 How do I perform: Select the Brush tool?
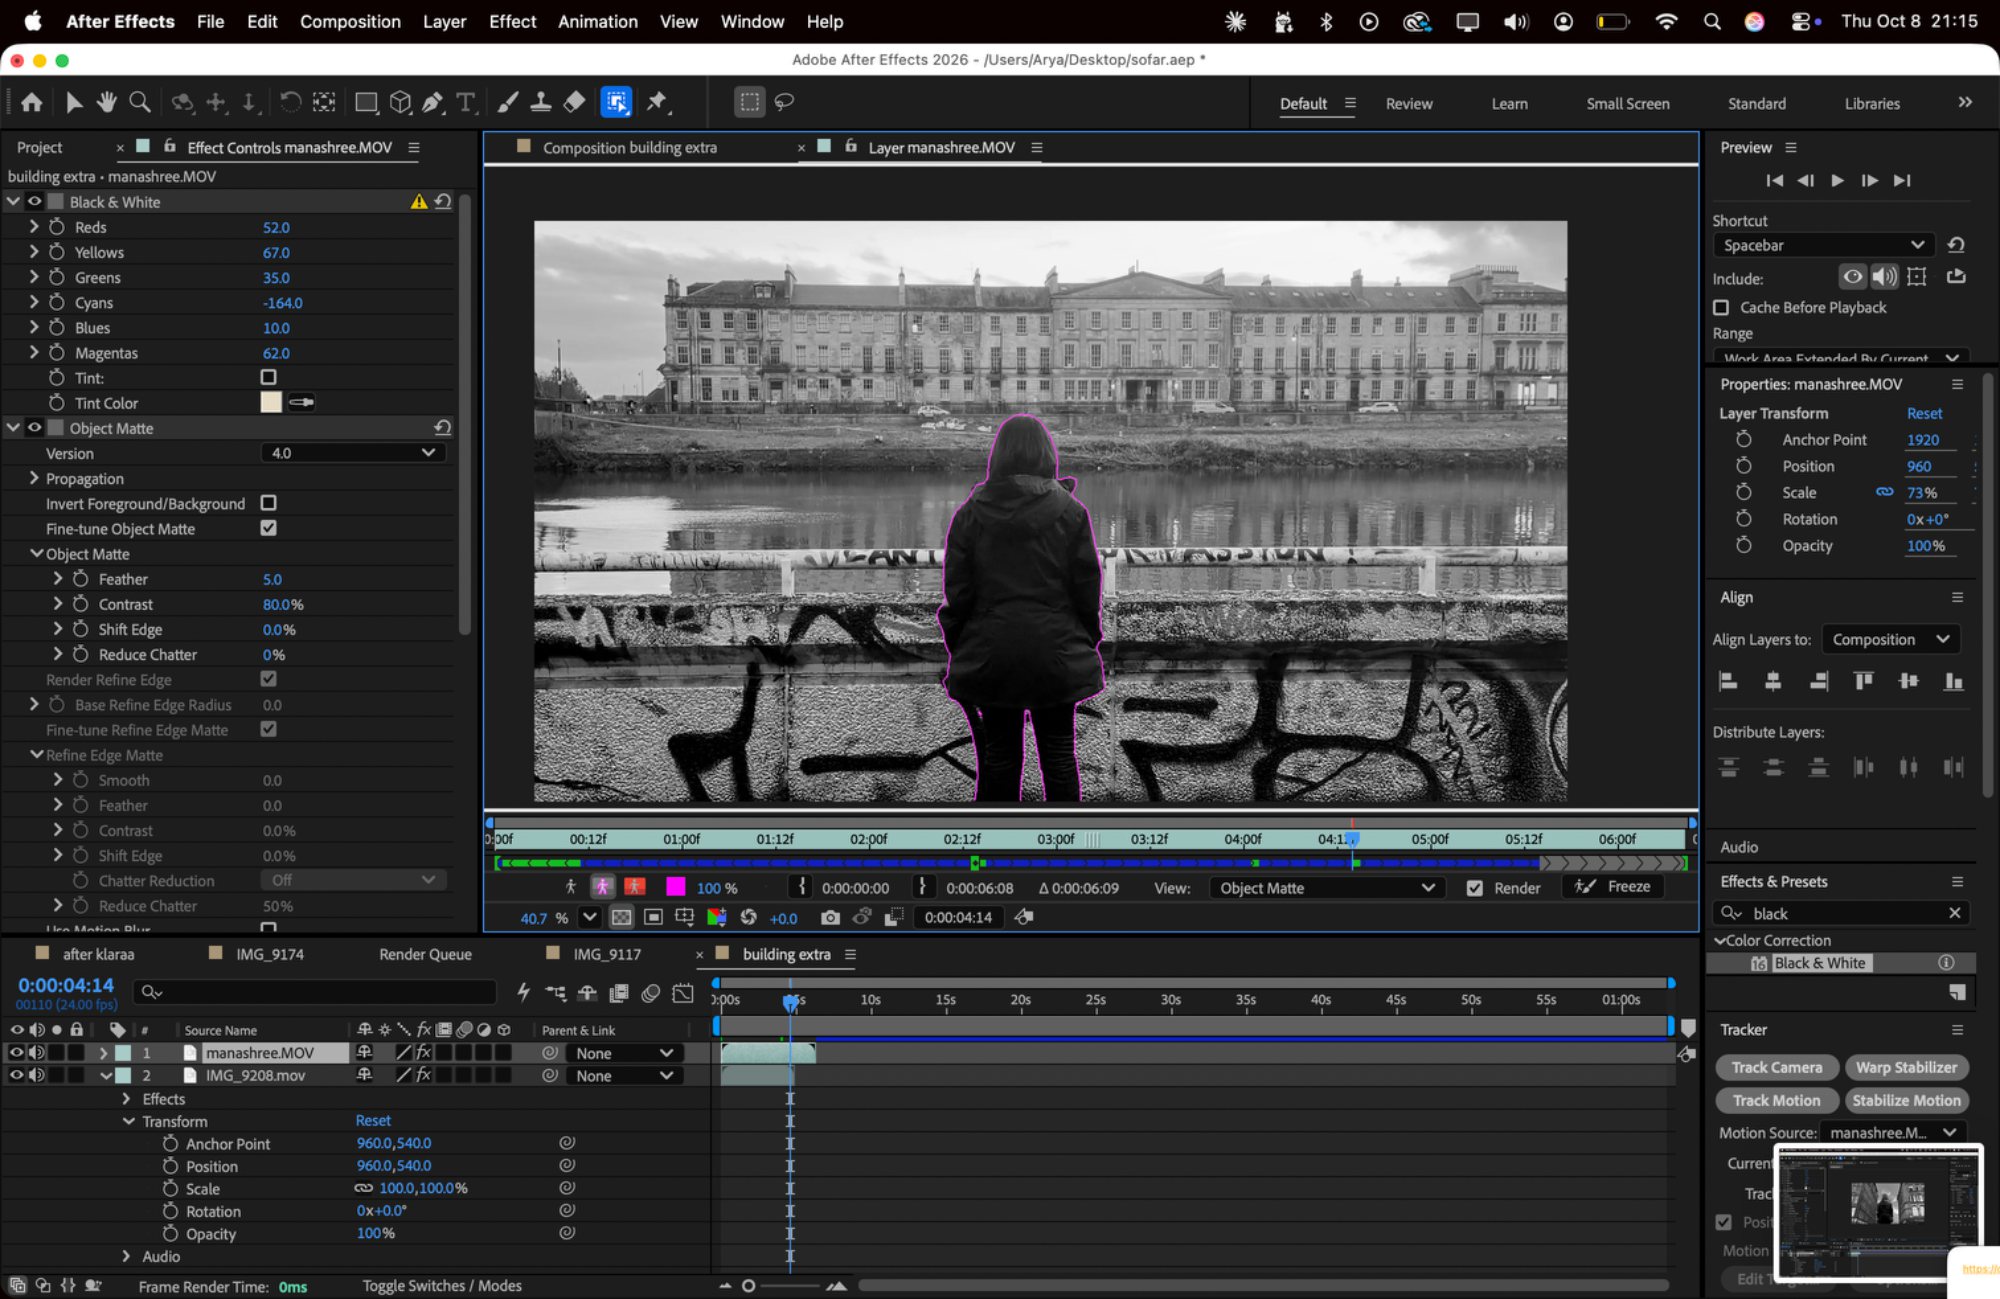pos(508,102)
